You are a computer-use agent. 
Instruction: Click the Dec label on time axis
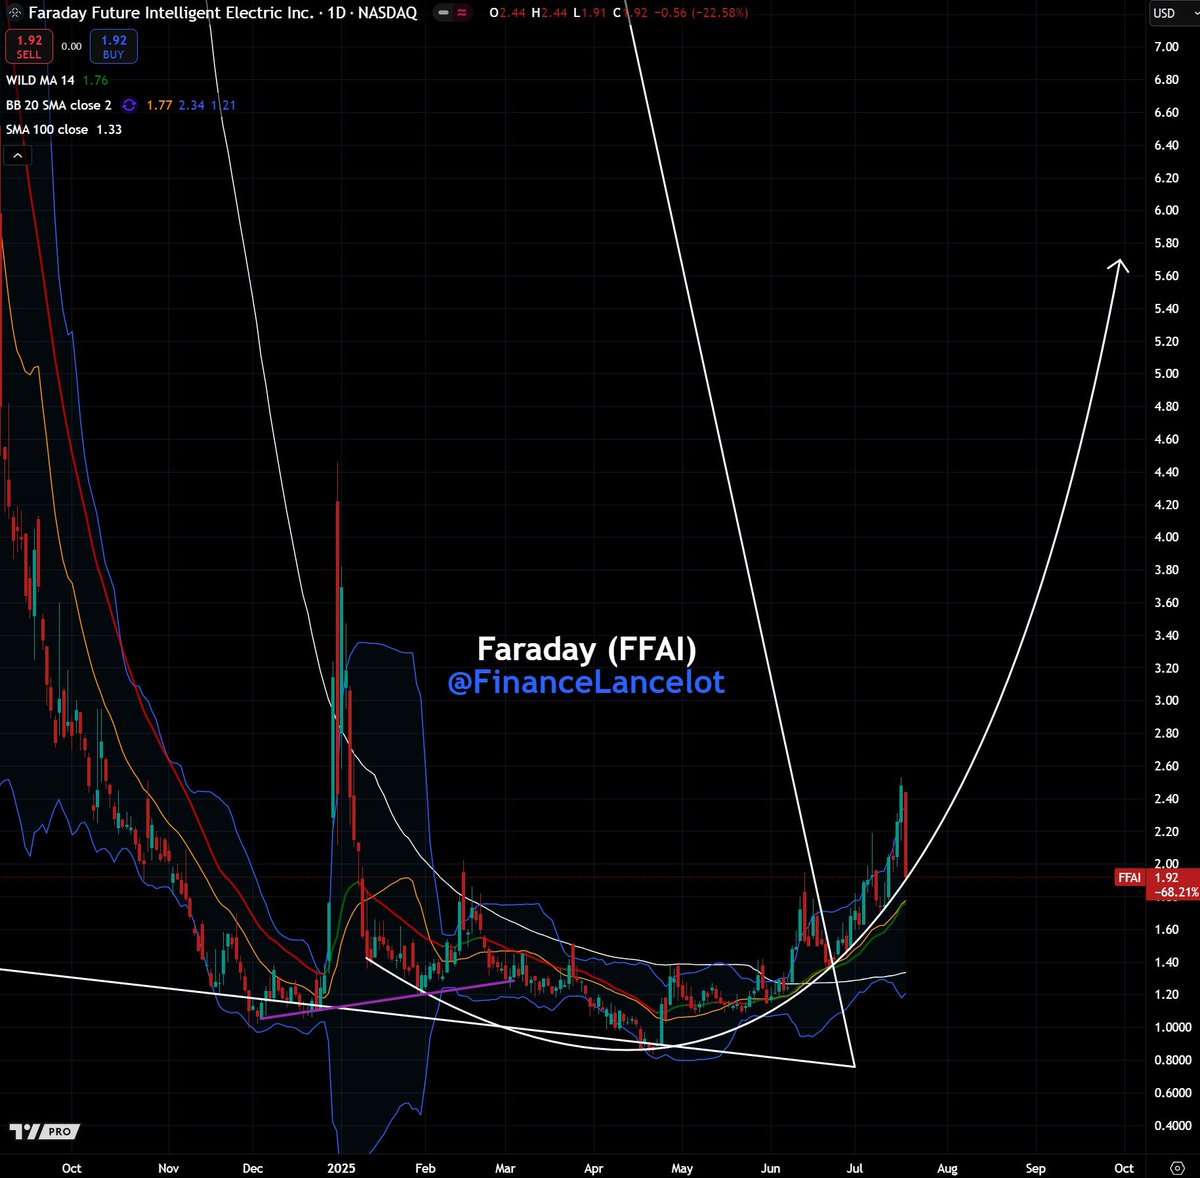click(253, 1168)
